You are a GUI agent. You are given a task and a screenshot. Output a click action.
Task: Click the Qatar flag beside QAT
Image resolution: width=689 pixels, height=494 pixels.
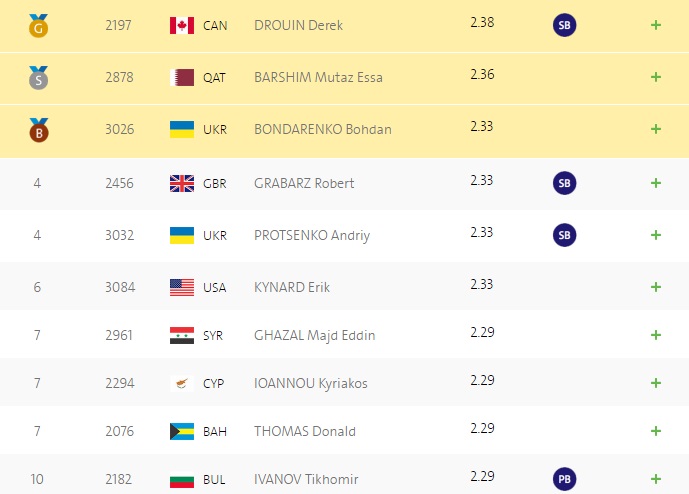point(182,77)
